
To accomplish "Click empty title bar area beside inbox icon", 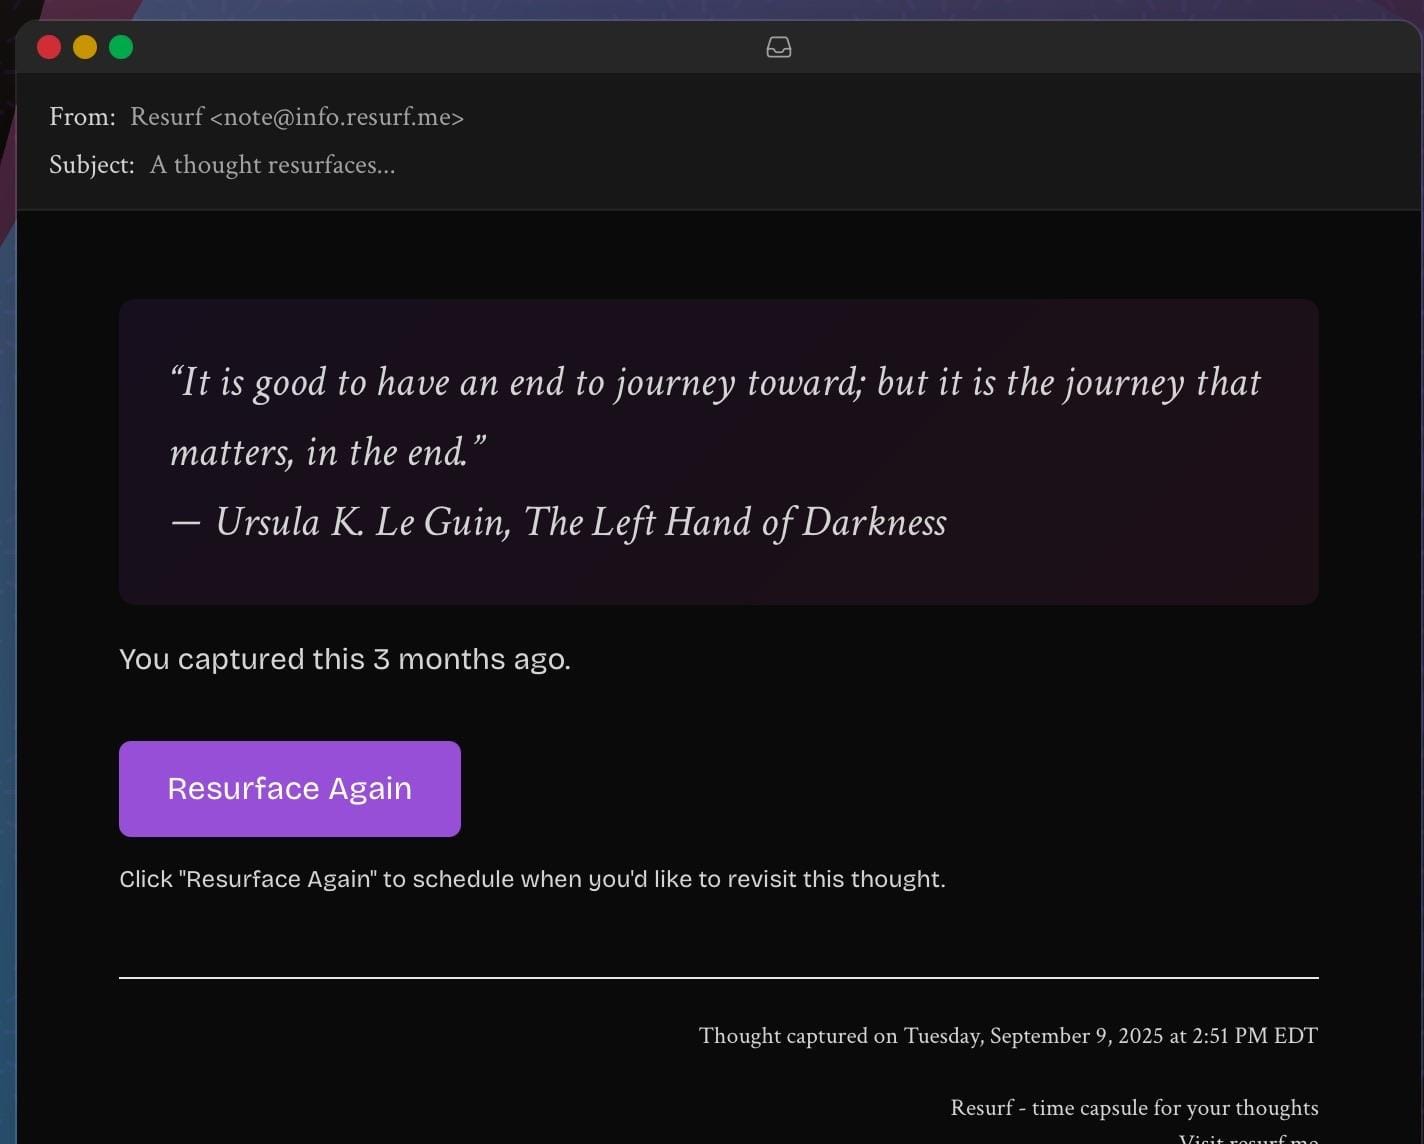I will (1000, 47).
